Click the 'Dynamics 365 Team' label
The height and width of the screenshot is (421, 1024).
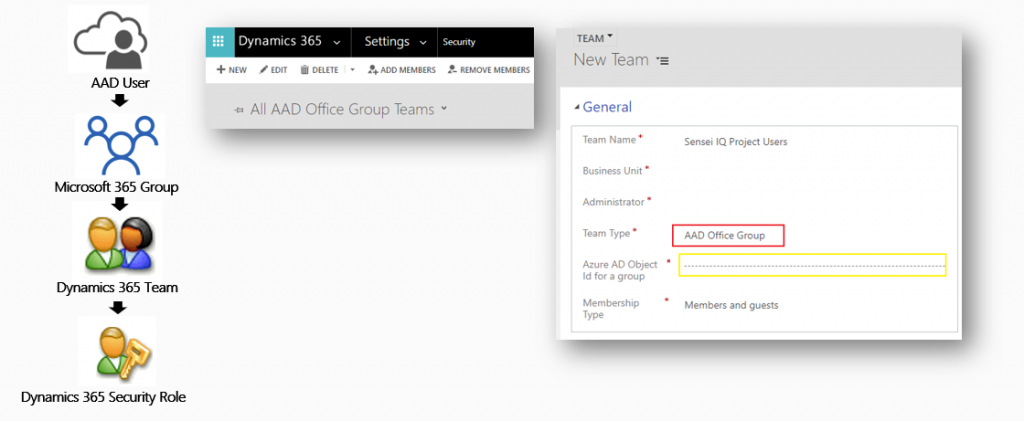coord(117,287)
